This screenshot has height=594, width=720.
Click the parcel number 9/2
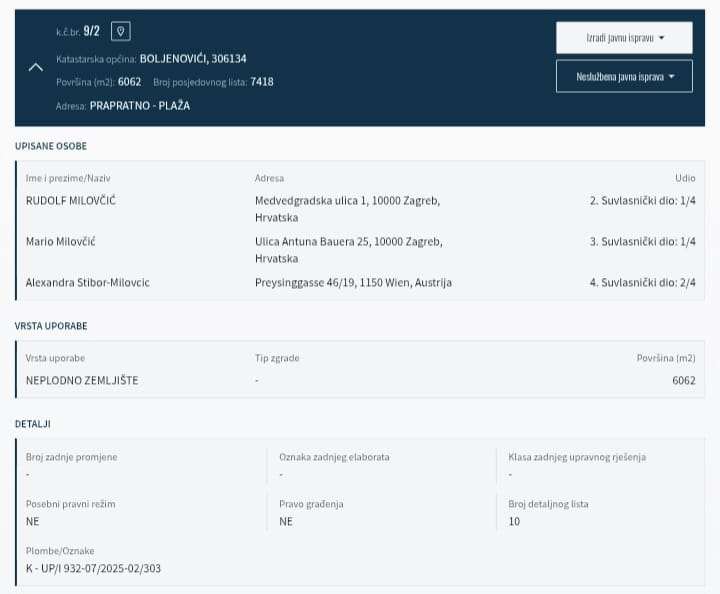[91, 31]
